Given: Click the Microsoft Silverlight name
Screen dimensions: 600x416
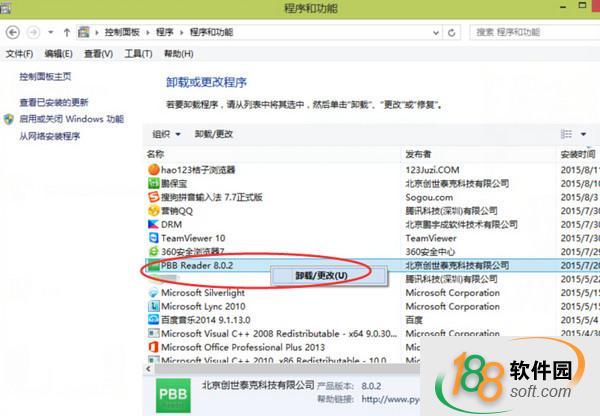Looking at the screenshot, I should coord(203,293).
